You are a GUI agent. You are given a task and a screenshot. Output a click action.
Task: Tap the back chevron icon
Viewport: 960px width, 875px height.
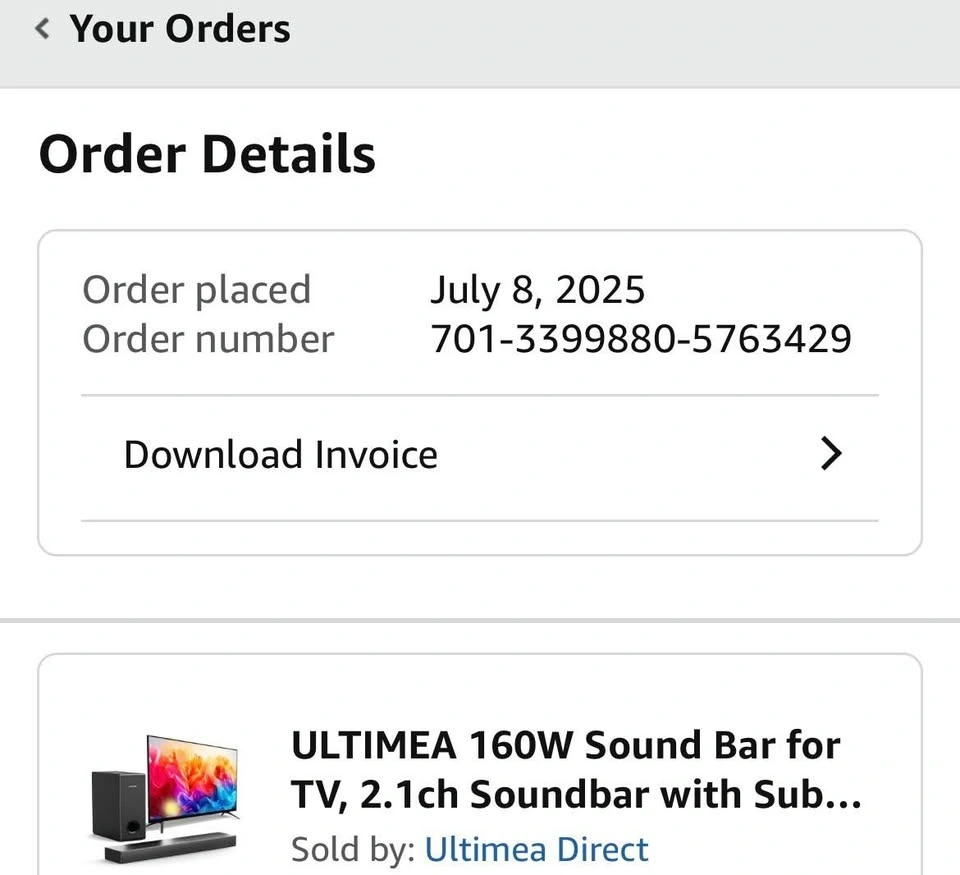(x=41, y=29)
